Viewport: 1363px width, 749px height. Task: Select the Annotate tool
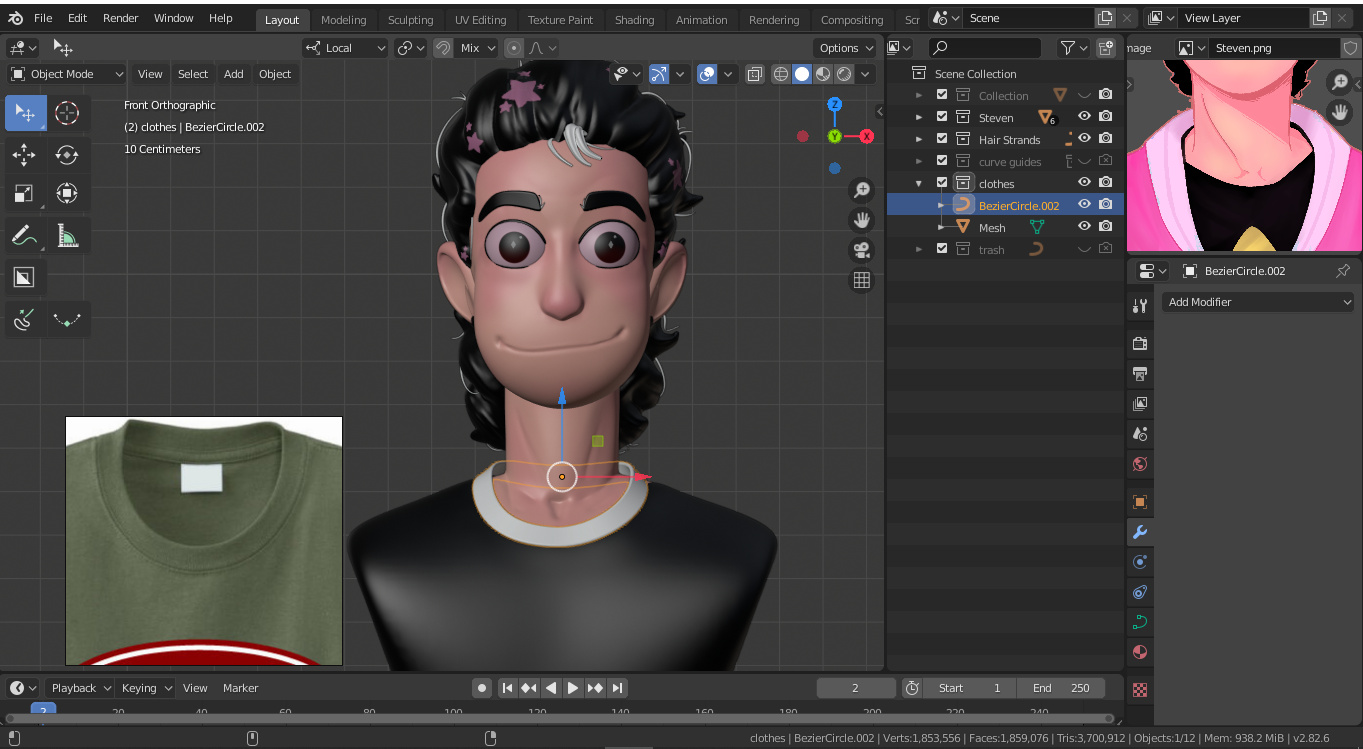pos(25,236)
